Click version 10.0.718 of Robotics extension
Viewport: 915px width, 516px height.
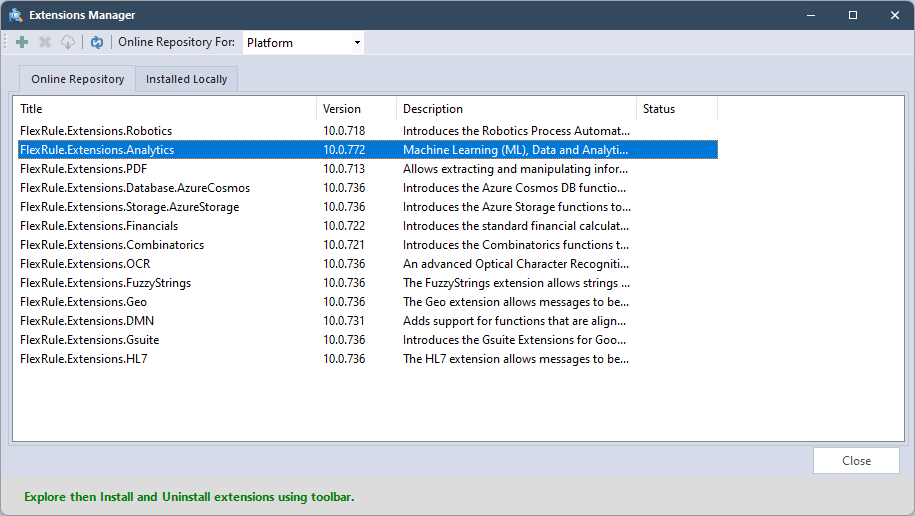(344, 131)
